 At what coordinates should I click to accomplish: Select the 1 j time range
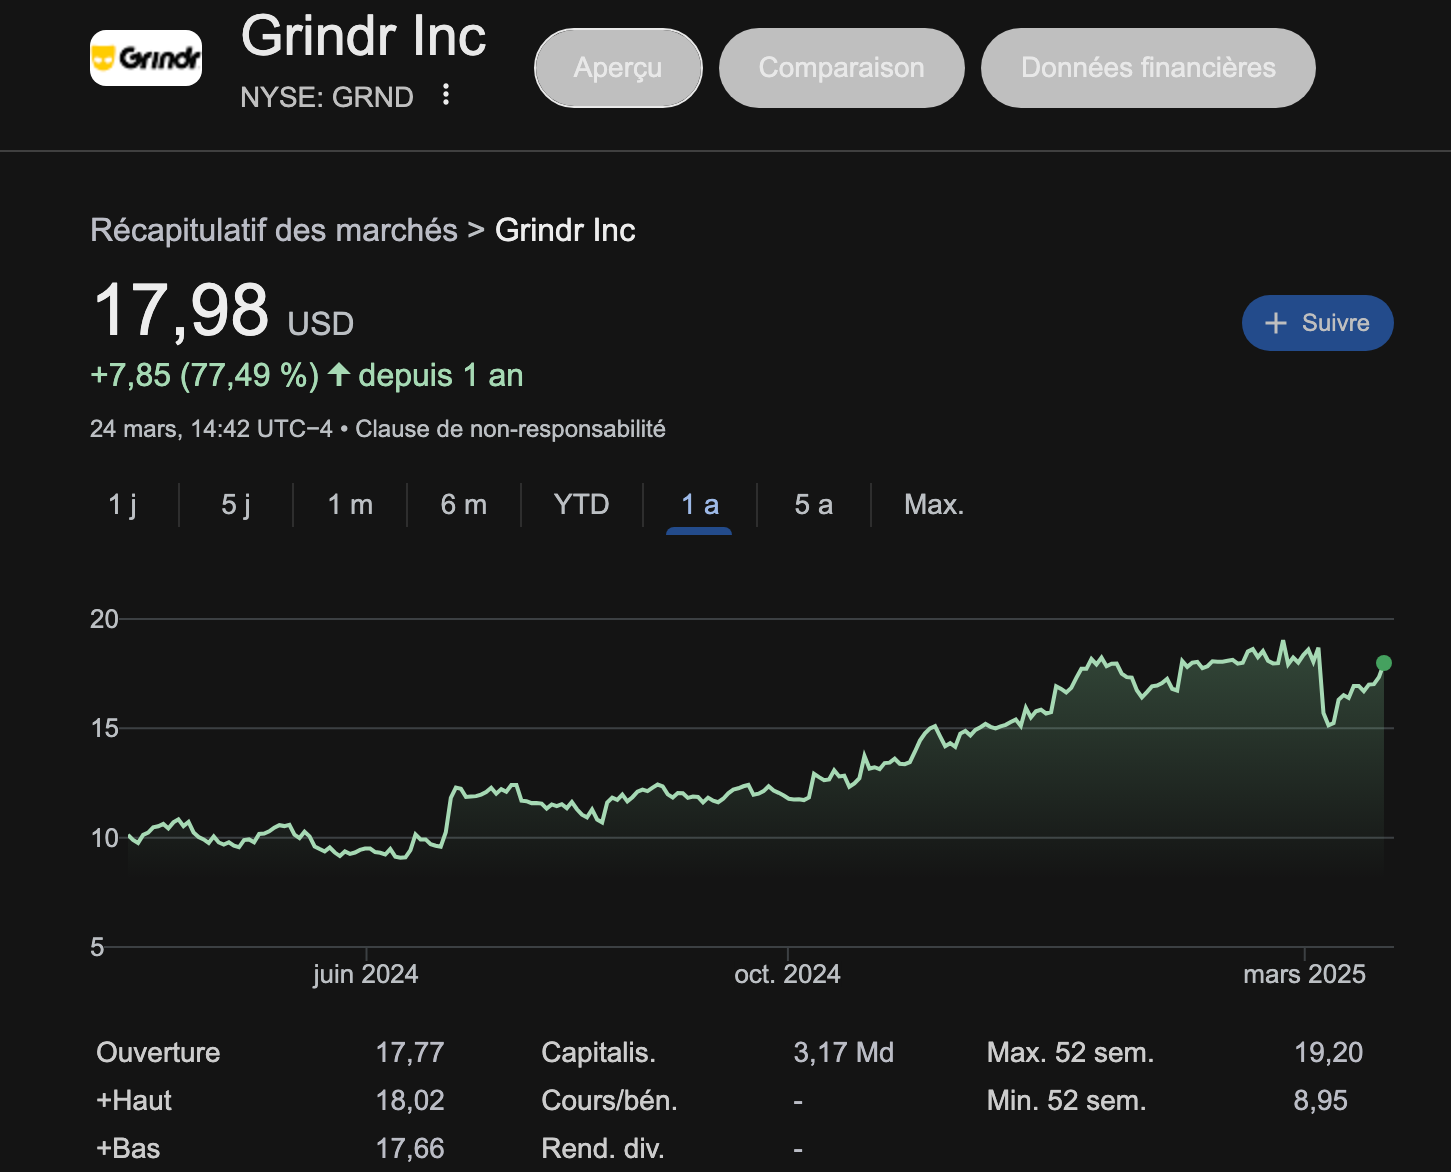(x=122, y=505)
